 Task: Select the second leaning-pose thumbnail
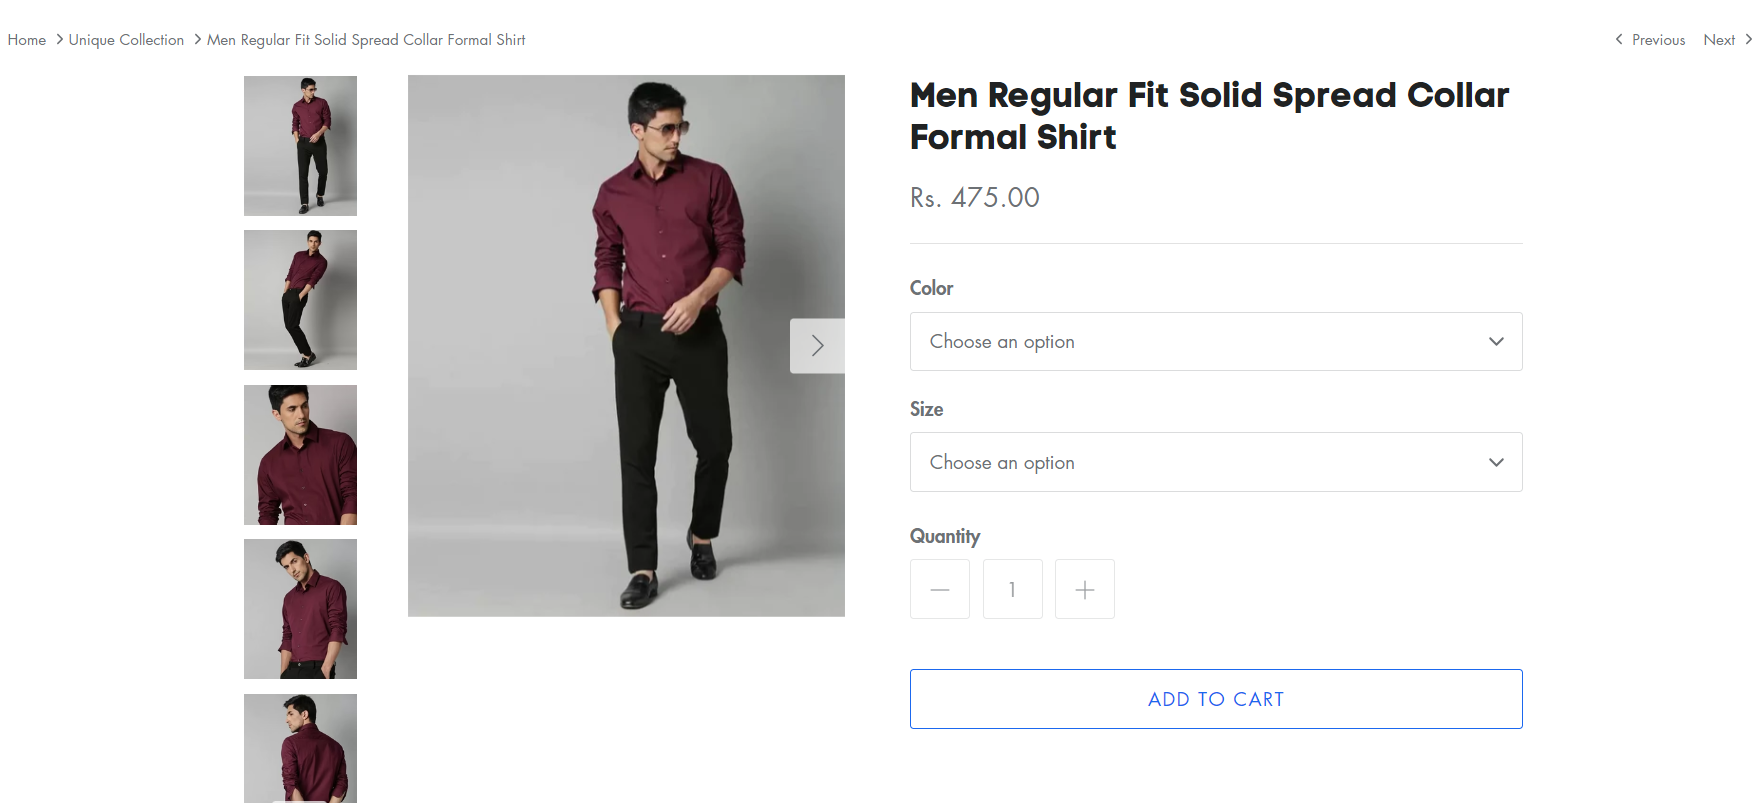(x=300, y=300)
